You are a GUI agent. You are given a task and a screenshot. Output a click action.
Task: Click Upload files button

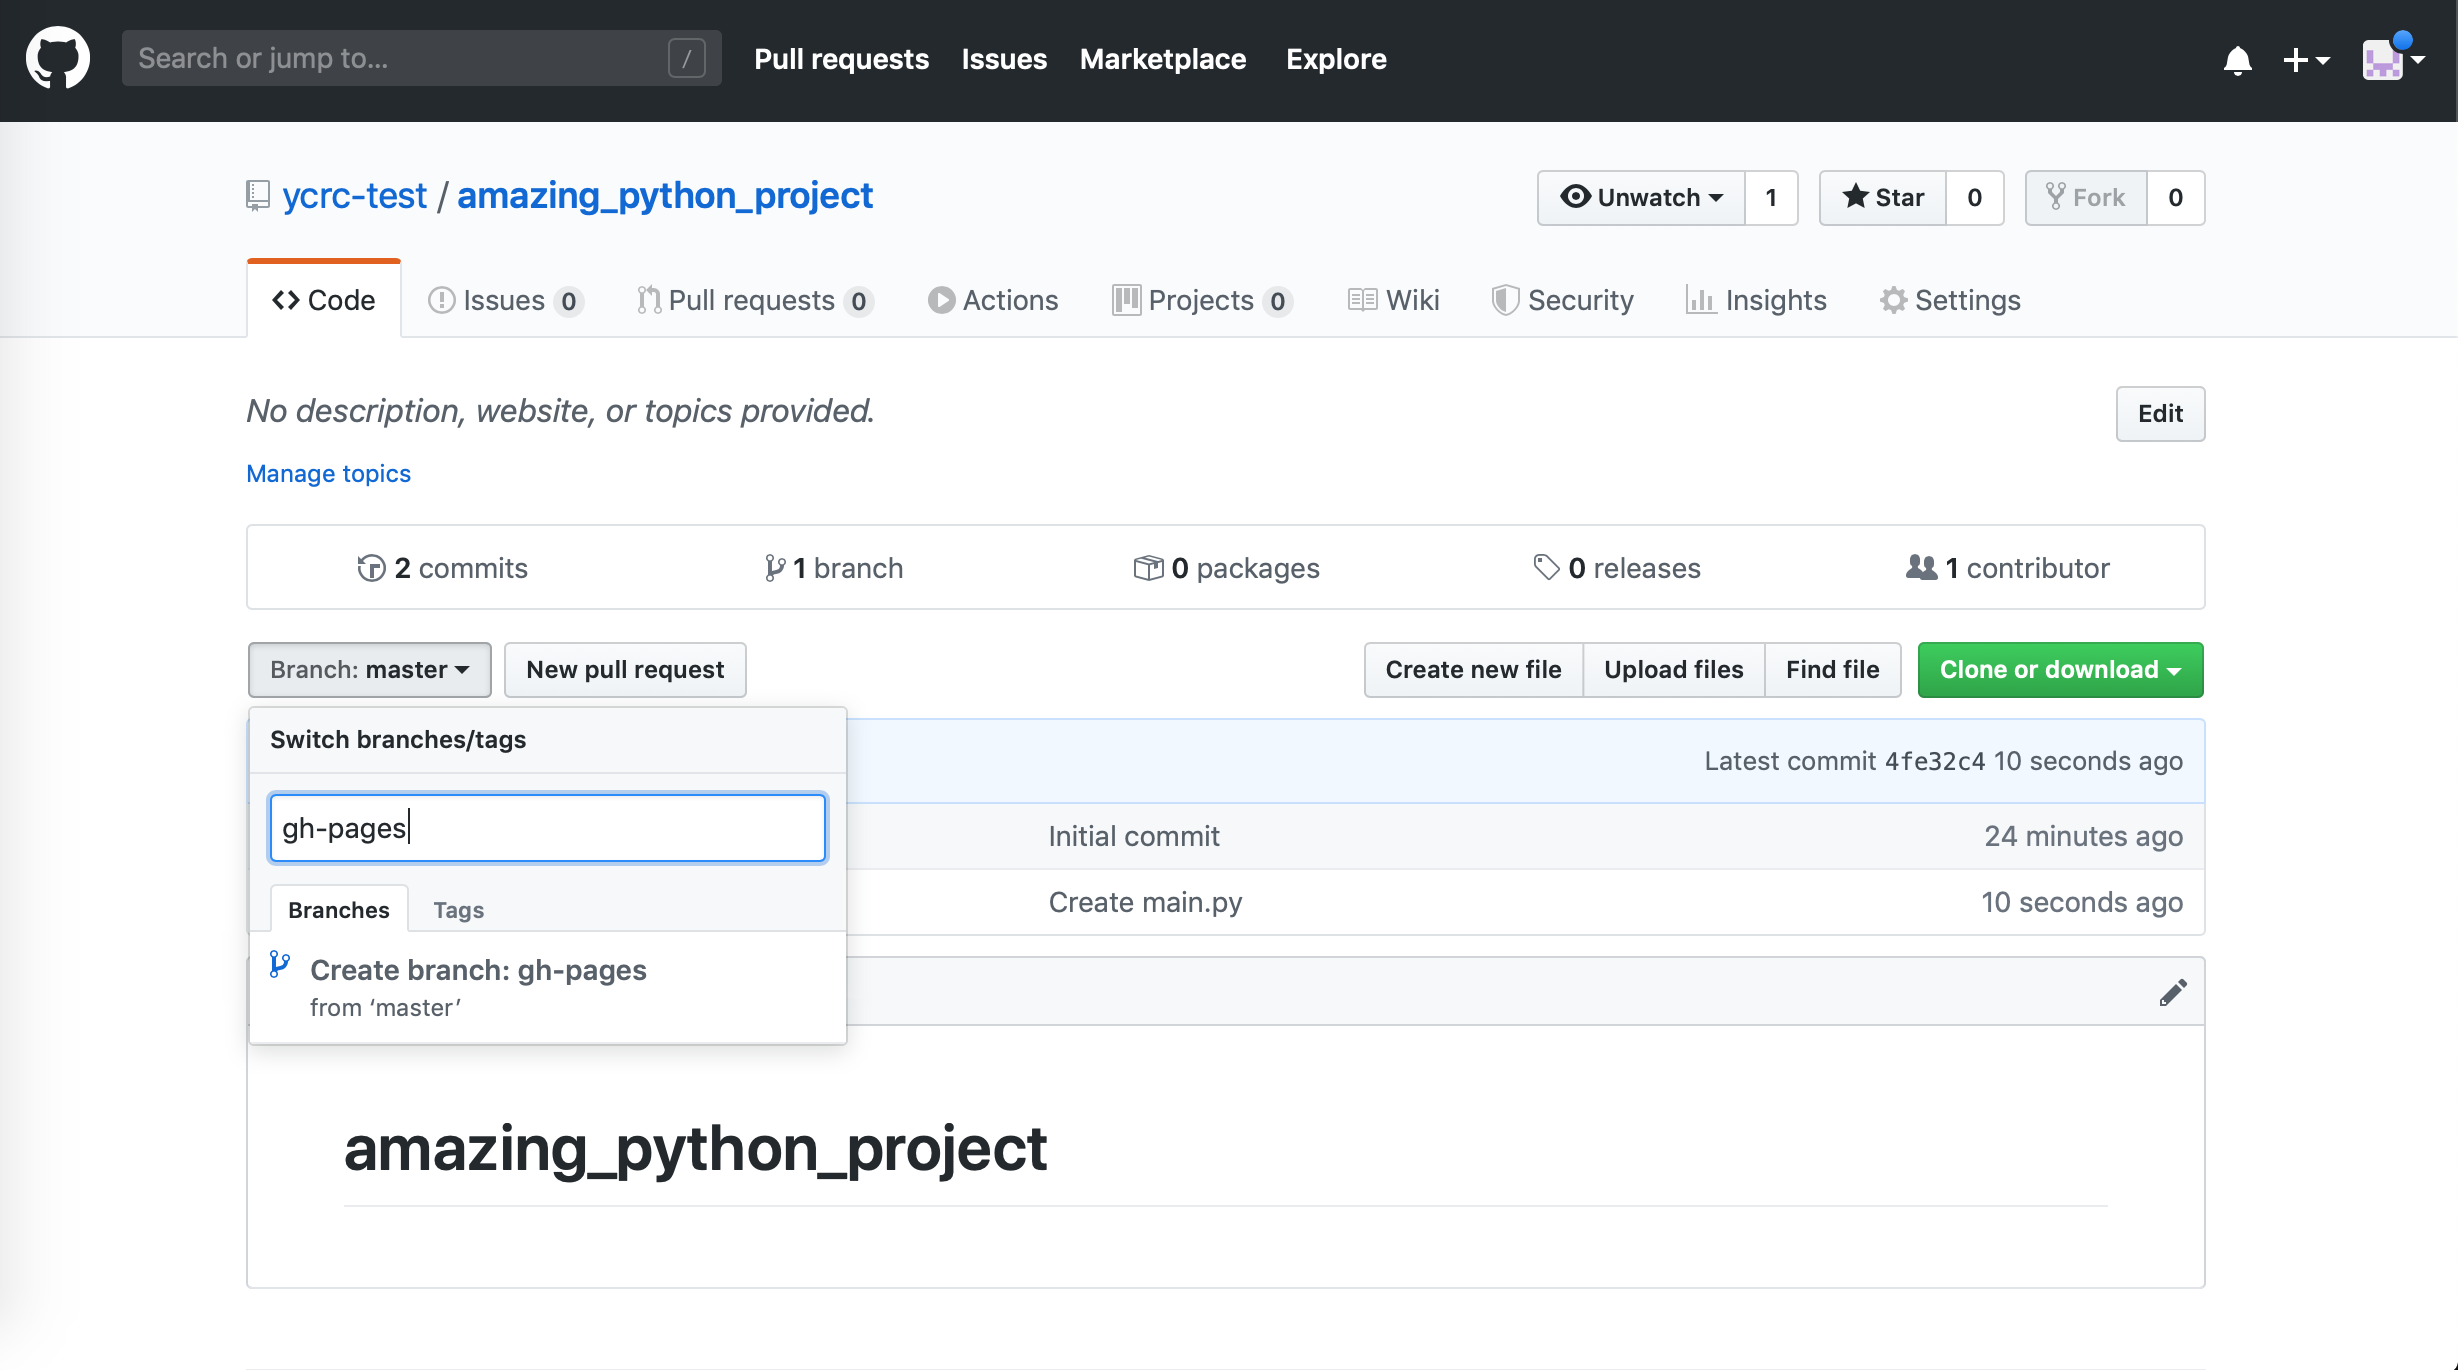pyautogui.click(x=1673, y=670)
